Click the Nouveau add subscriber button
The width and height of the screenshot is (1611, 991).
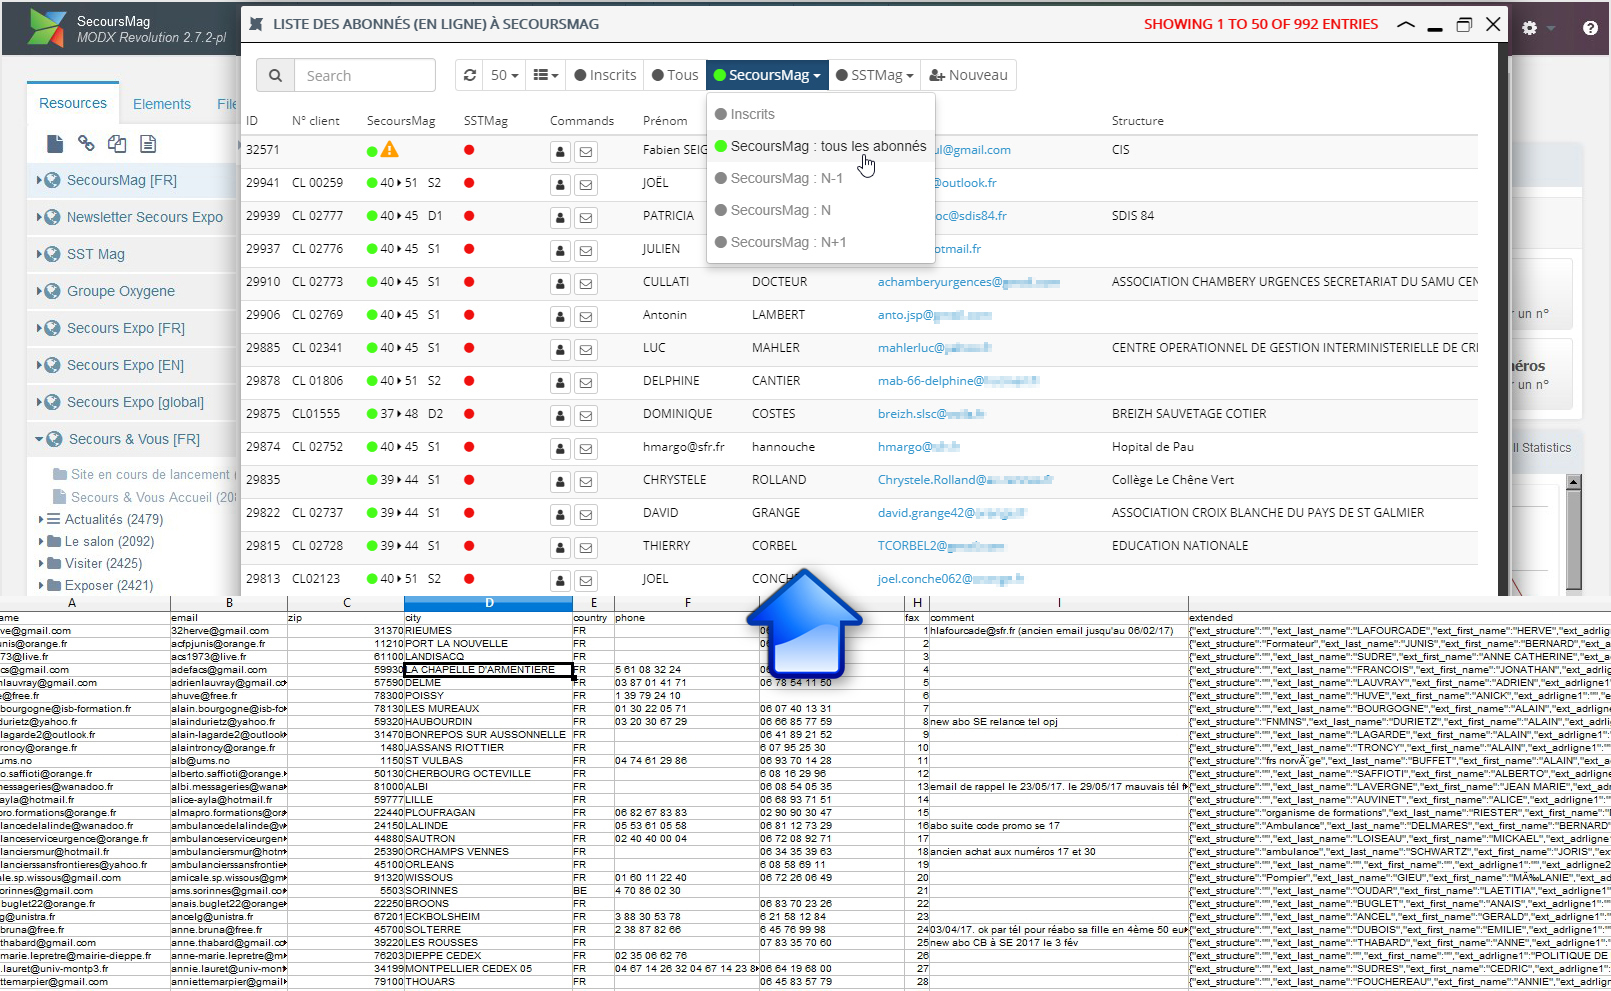tap(968, 75)
